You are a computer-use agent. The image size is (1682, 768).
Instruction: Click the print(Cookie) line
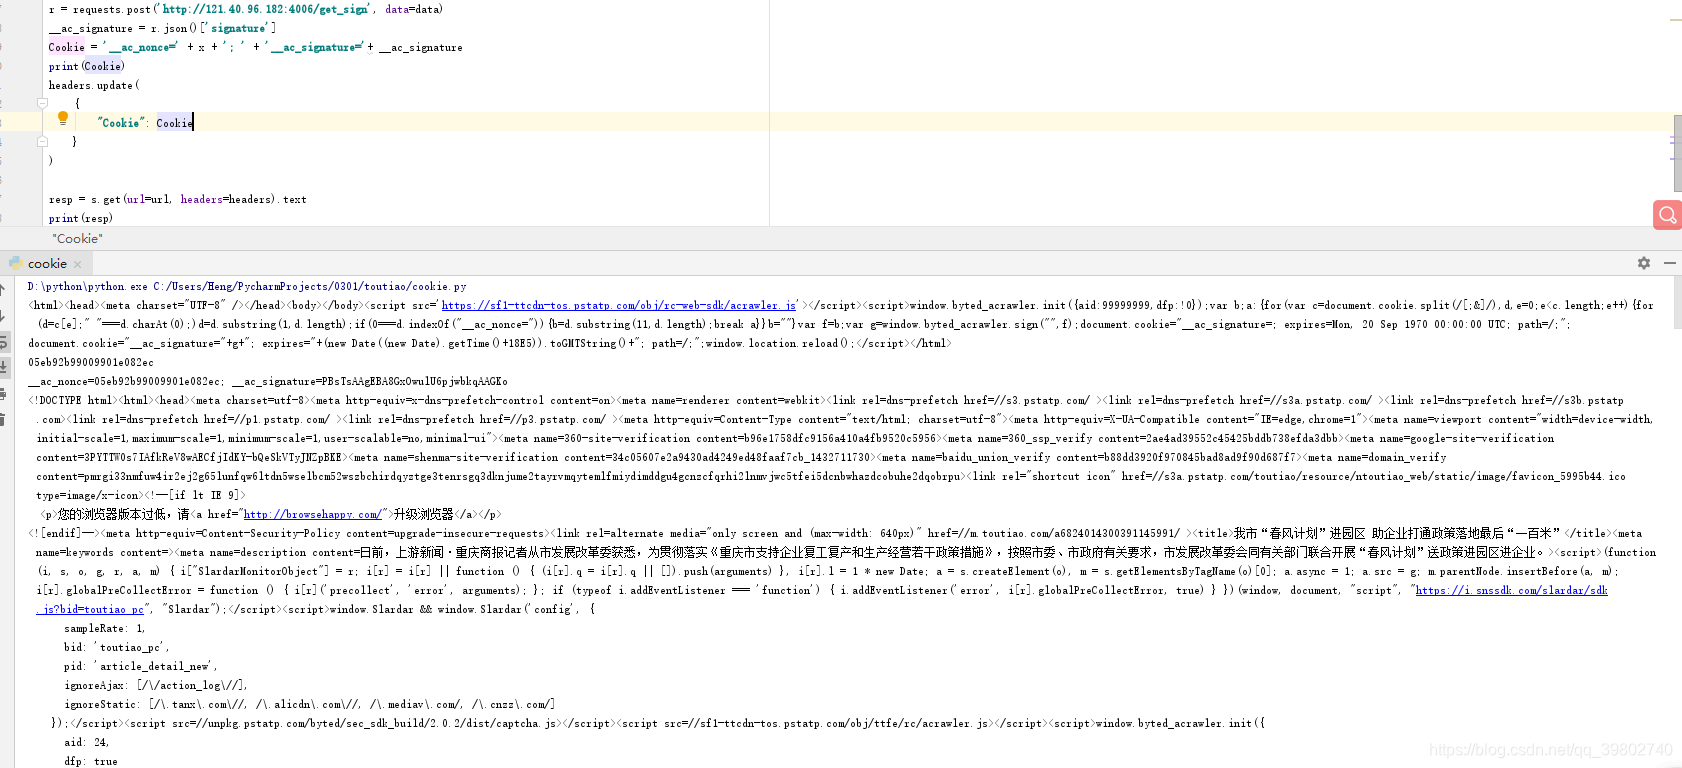tap(87, 66)
